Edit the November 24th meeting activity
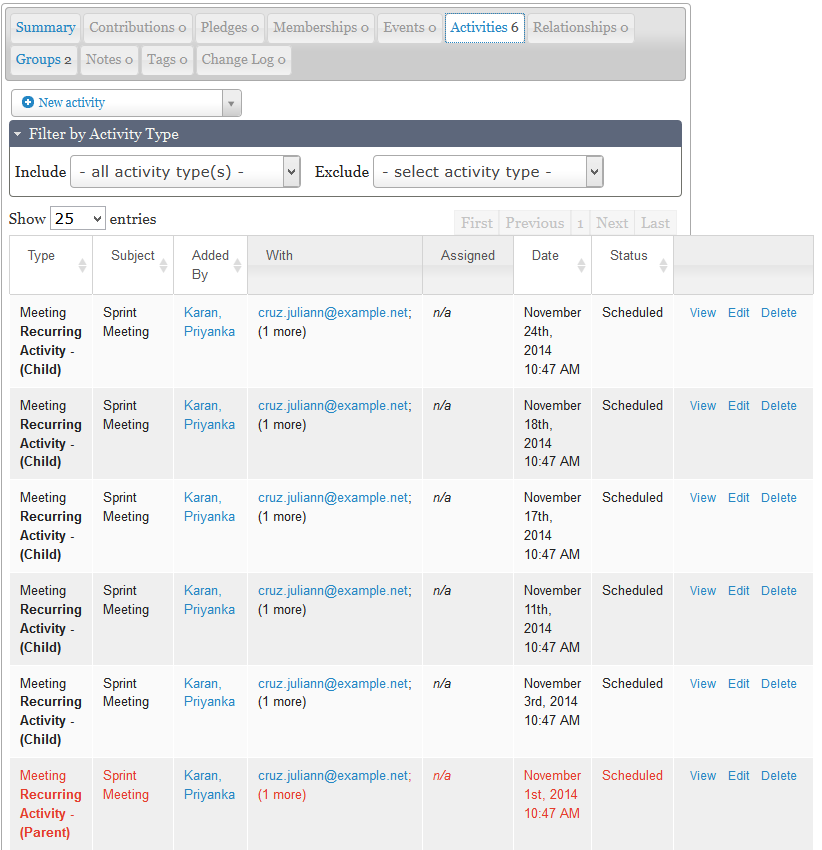Screen dimensions: 822x850 click(738, 313)
